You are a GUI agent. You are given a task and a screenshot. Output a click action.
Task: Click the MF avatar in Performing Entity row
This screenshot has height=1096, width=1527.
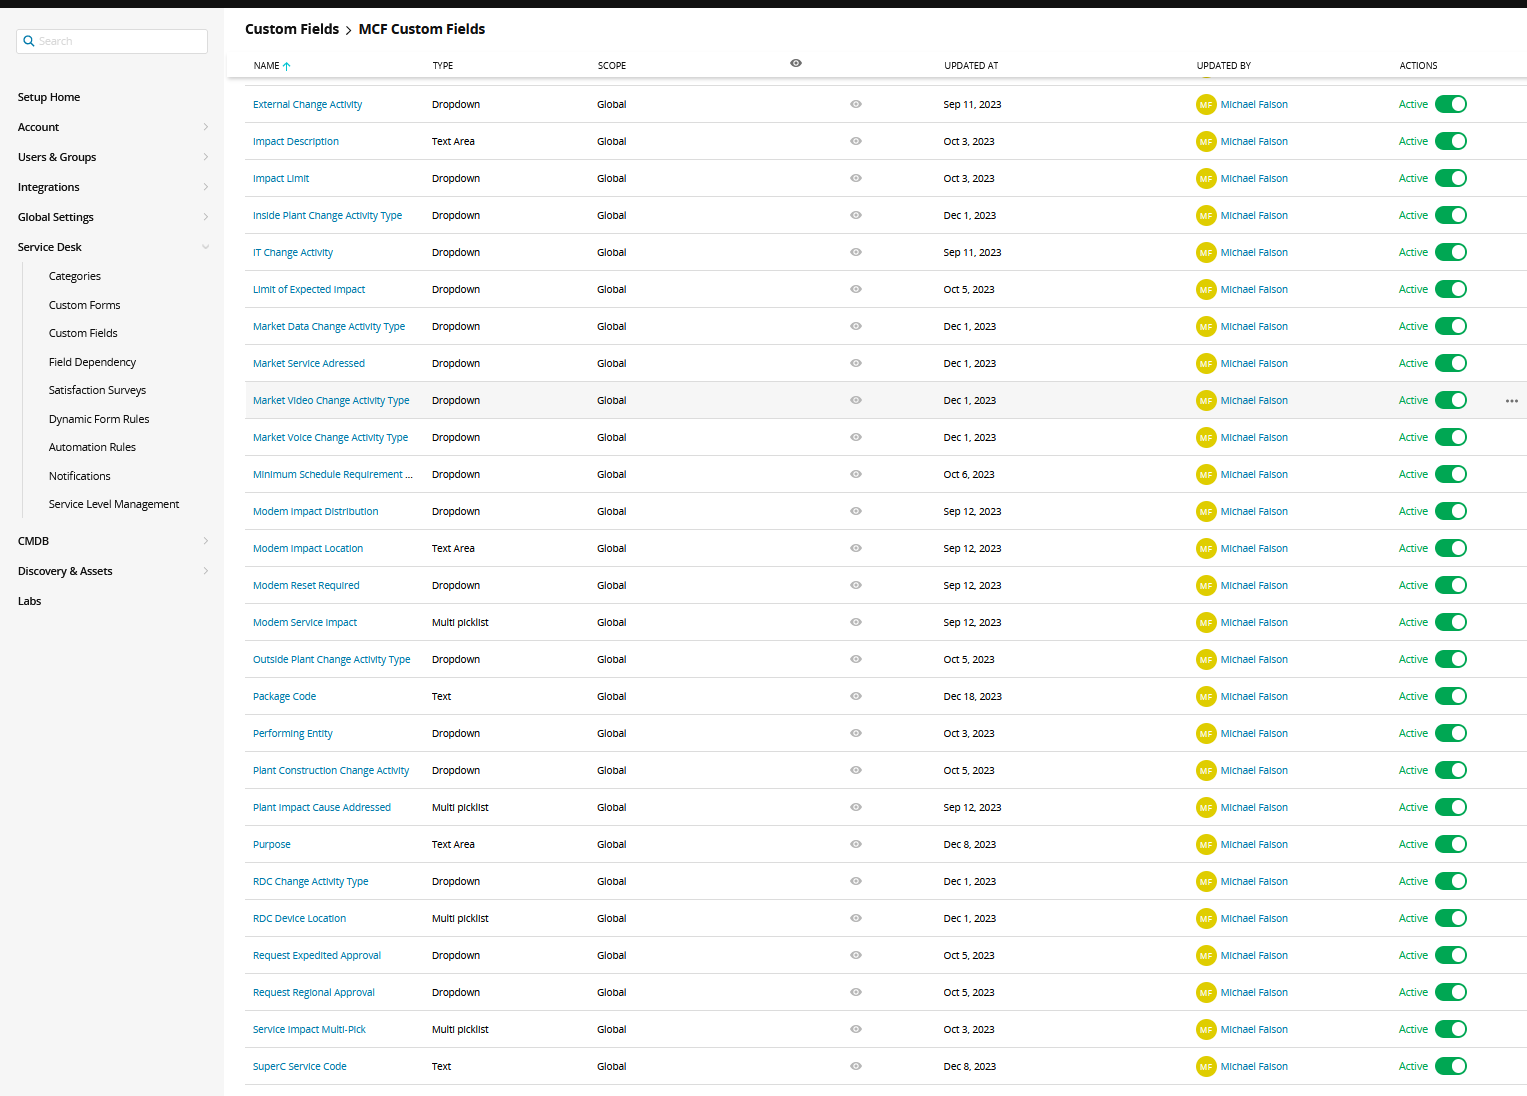click(x=1206, y=734)
